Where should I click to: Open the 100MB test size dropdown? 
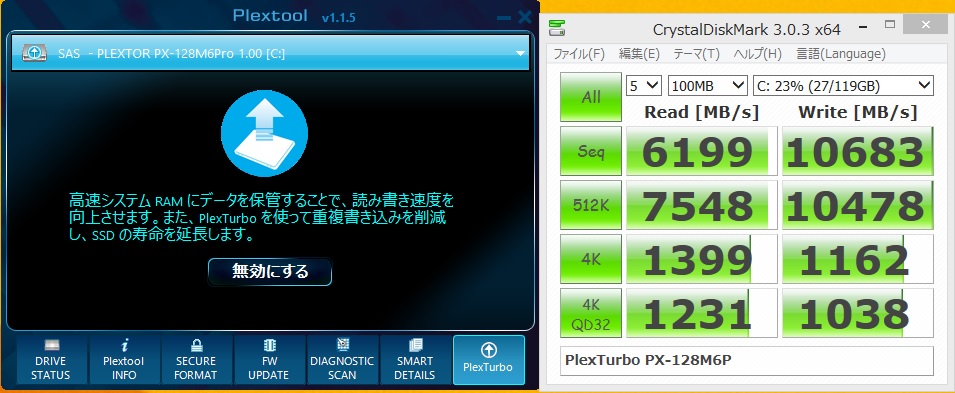click(708, 85)
